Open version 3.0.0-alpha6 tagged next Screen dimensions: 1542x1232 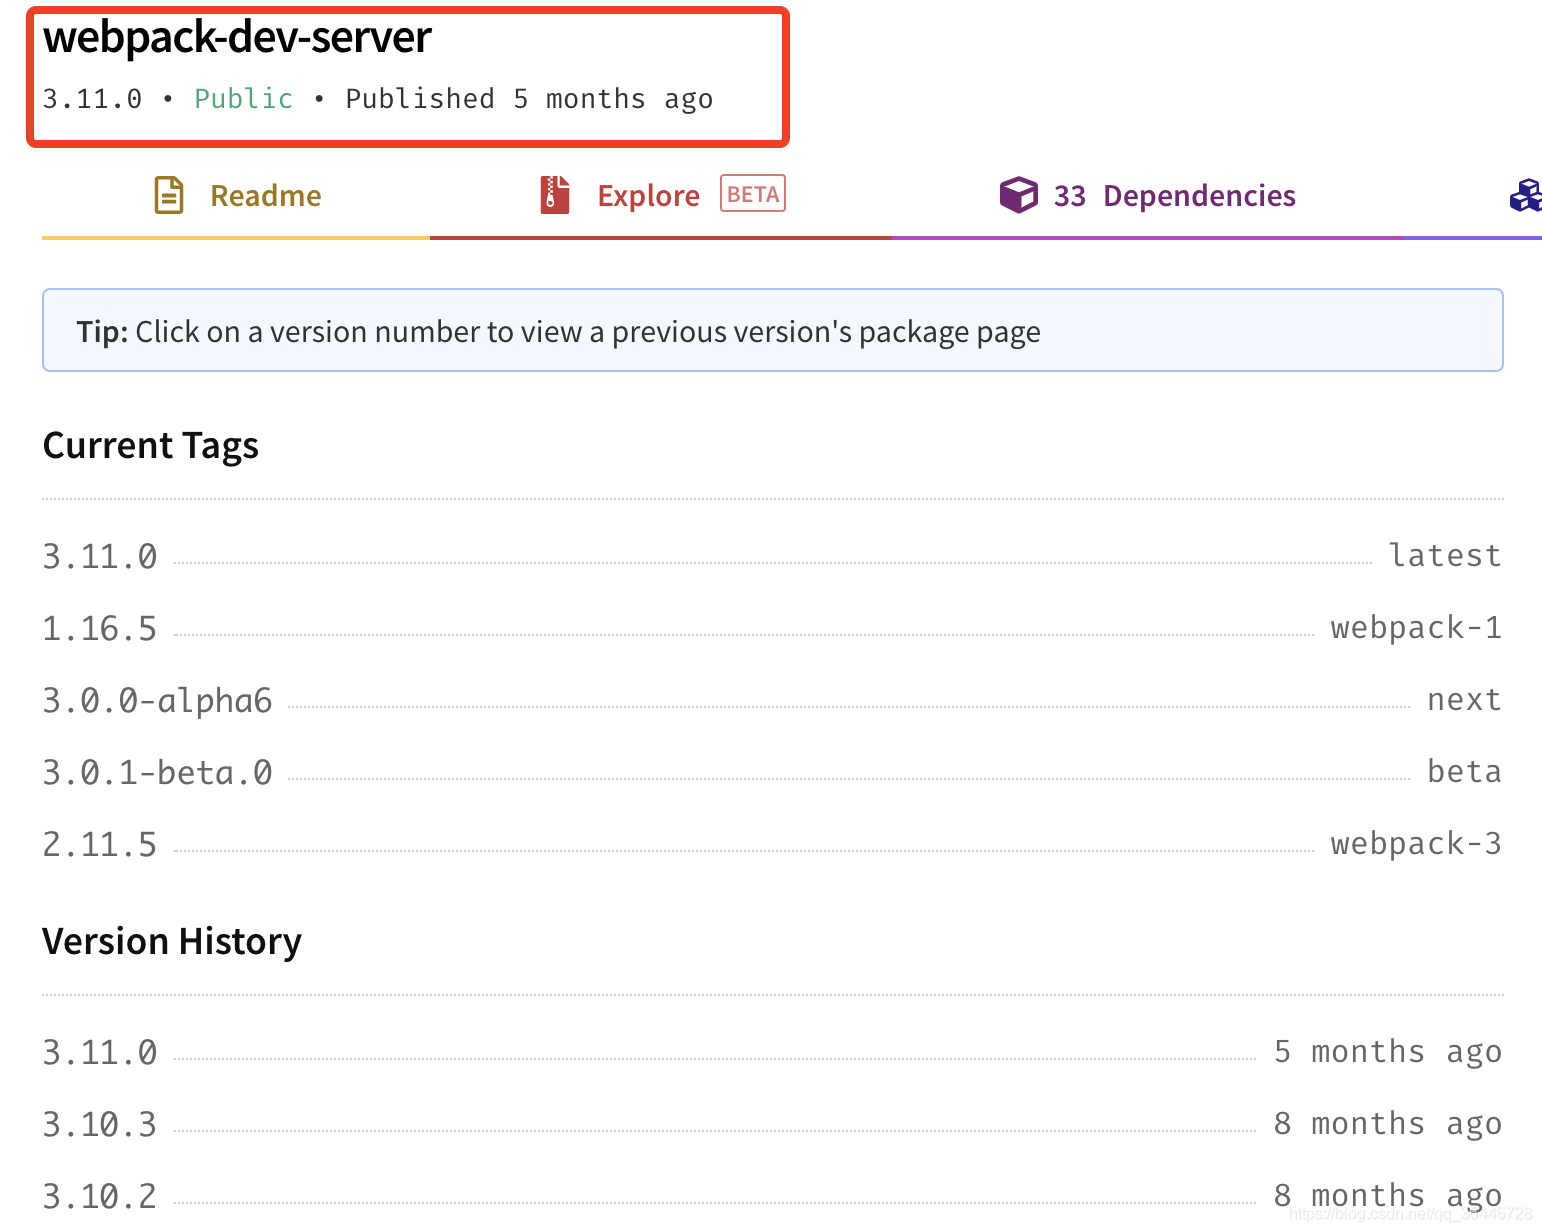point(157,700)
